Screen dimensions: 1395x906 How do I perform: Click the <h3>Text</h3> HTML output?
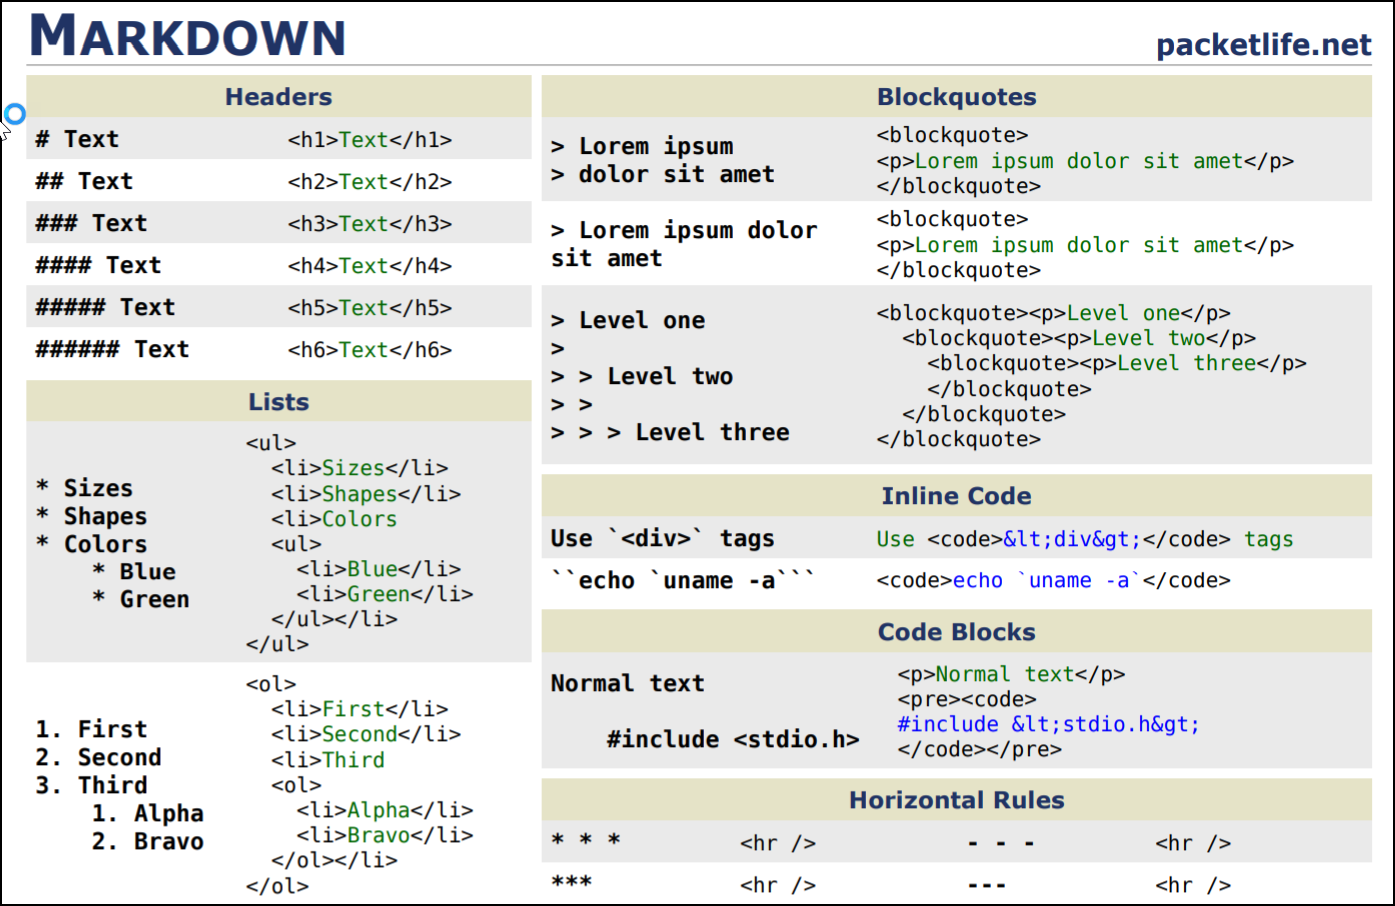[x=370, y=224]
